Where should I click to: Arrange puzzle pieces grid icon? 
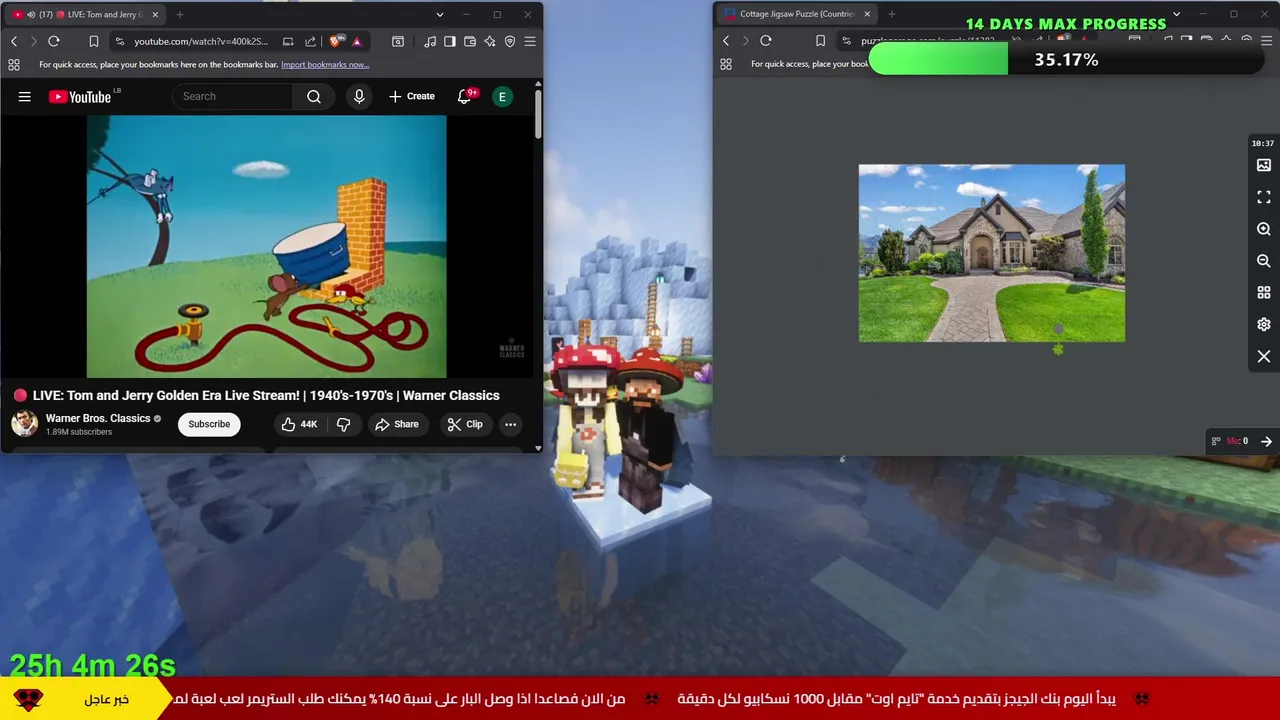click(x=1264, y=293)
